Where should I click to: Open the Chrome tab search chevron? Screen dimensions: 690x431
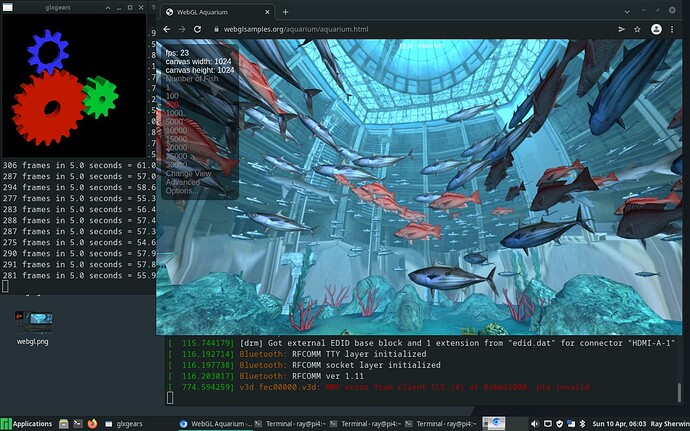(x=627, y=11)
